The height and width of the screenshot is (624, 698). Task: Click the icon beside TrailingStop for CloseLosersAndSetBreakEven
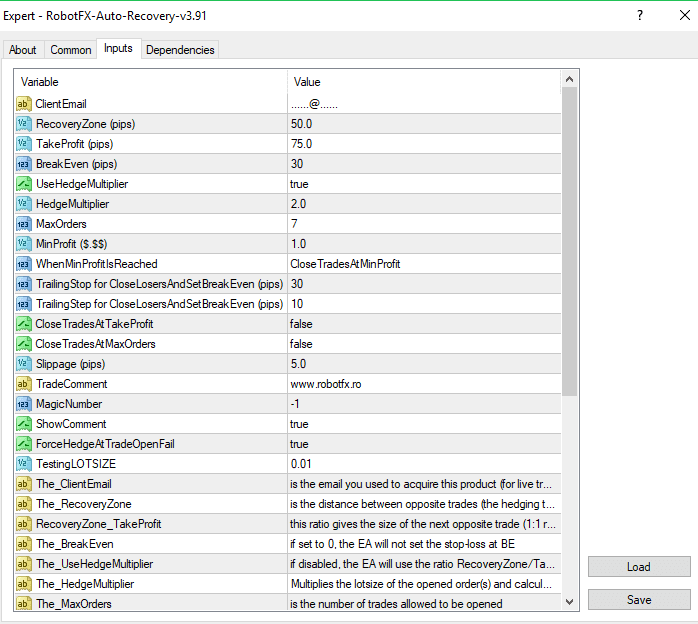[24, 284]
